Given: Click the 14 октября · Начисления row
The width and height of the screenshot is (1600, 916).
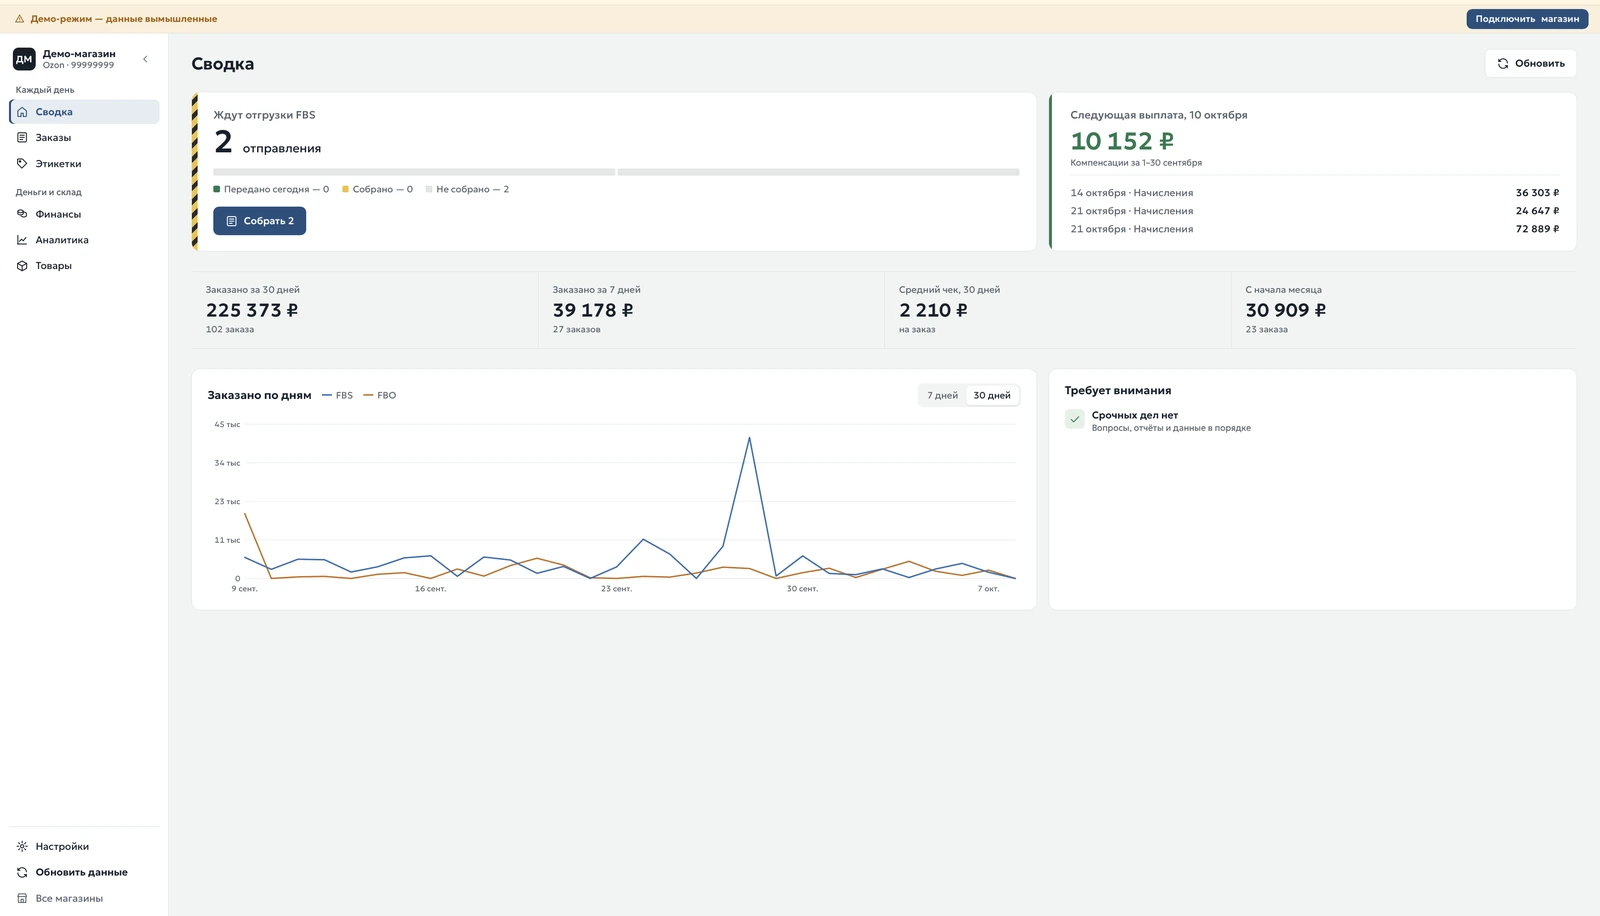Looking at the screenshot, I should click(x=1315, y=193).
